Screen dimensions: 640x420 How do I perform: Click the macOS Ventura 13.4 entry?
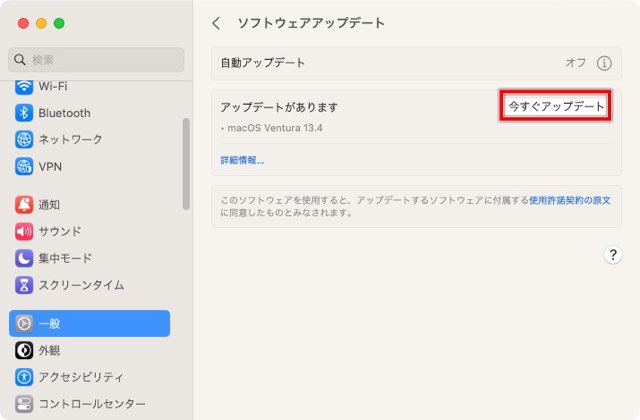[274, 128]
